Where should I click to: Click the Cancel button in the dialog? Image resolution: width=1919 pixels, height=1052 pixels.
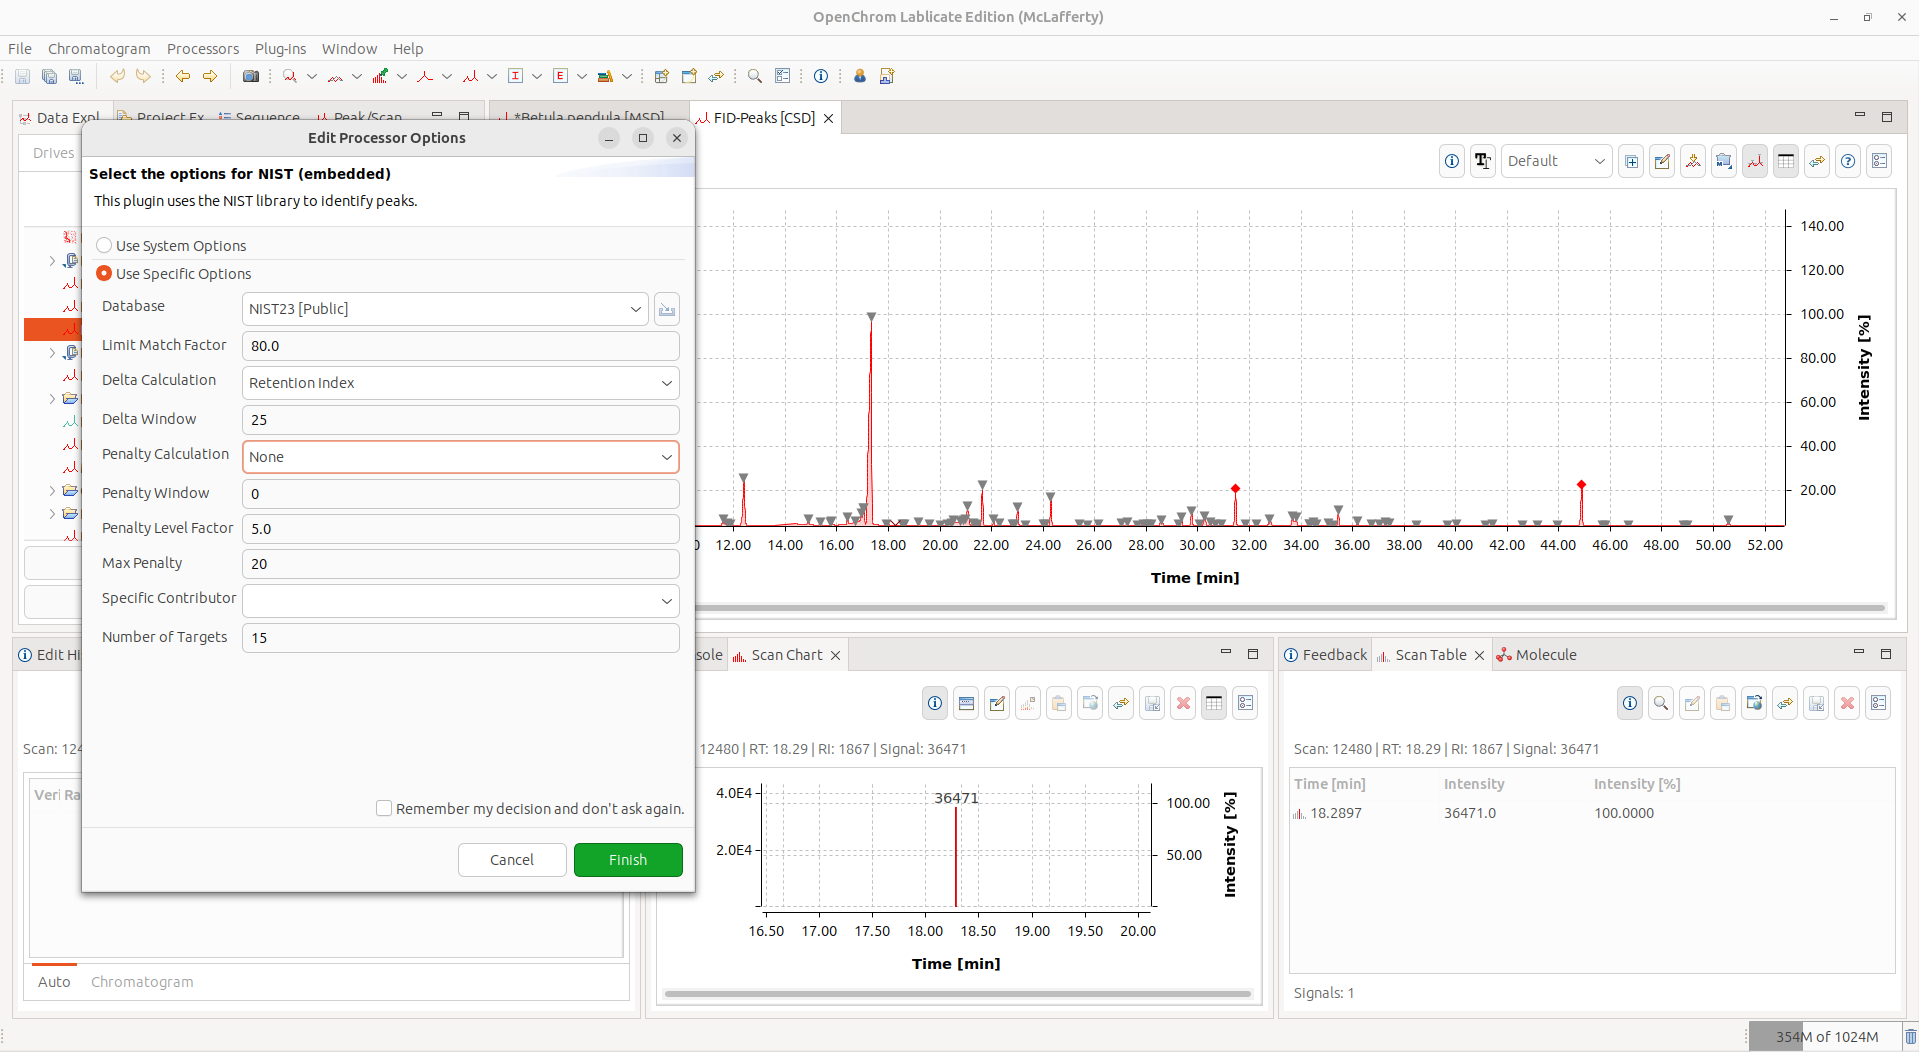pos(512,860)
